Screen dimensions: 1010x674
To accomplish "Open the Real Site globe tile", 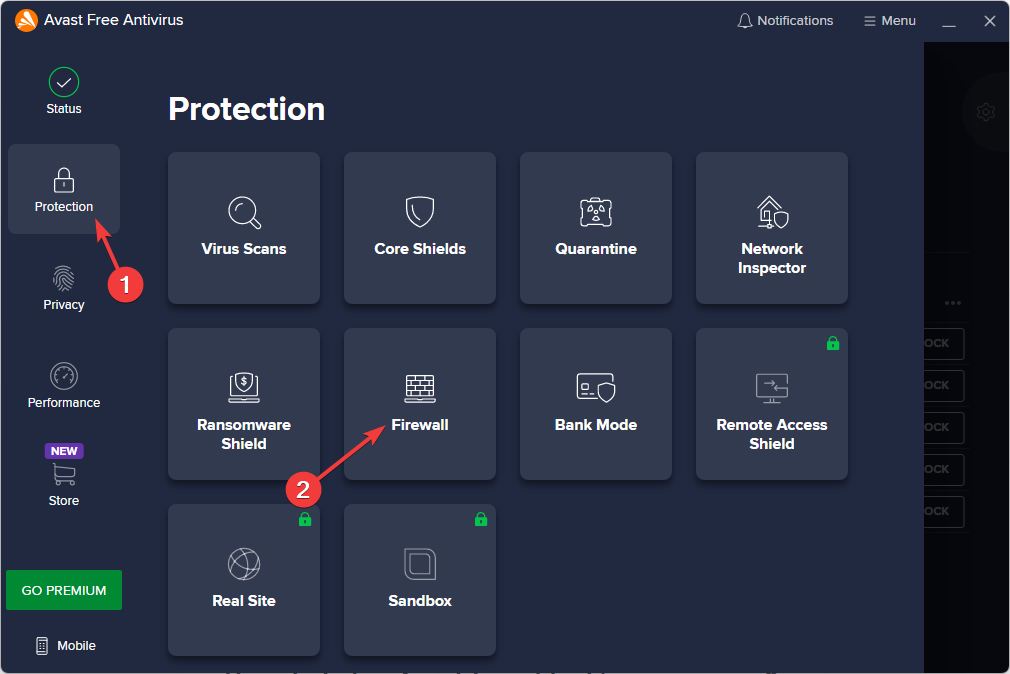I will 244,580.
